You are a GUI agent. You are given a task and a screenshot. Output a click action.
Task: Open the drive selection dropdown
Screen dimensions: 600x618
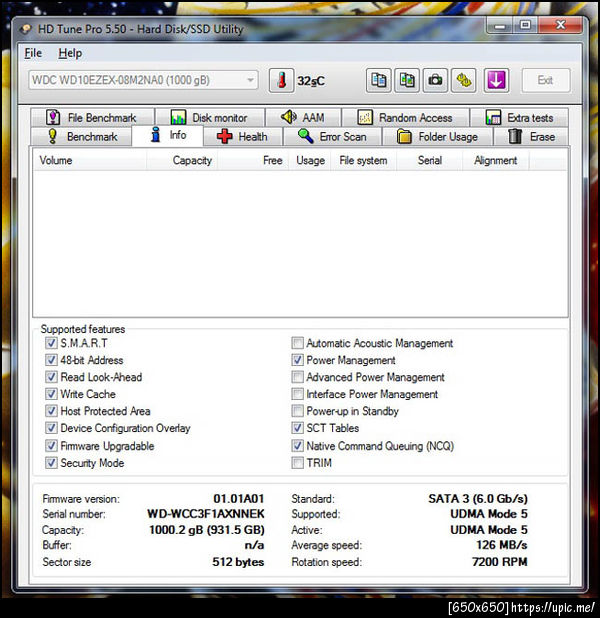pos(143,80)
